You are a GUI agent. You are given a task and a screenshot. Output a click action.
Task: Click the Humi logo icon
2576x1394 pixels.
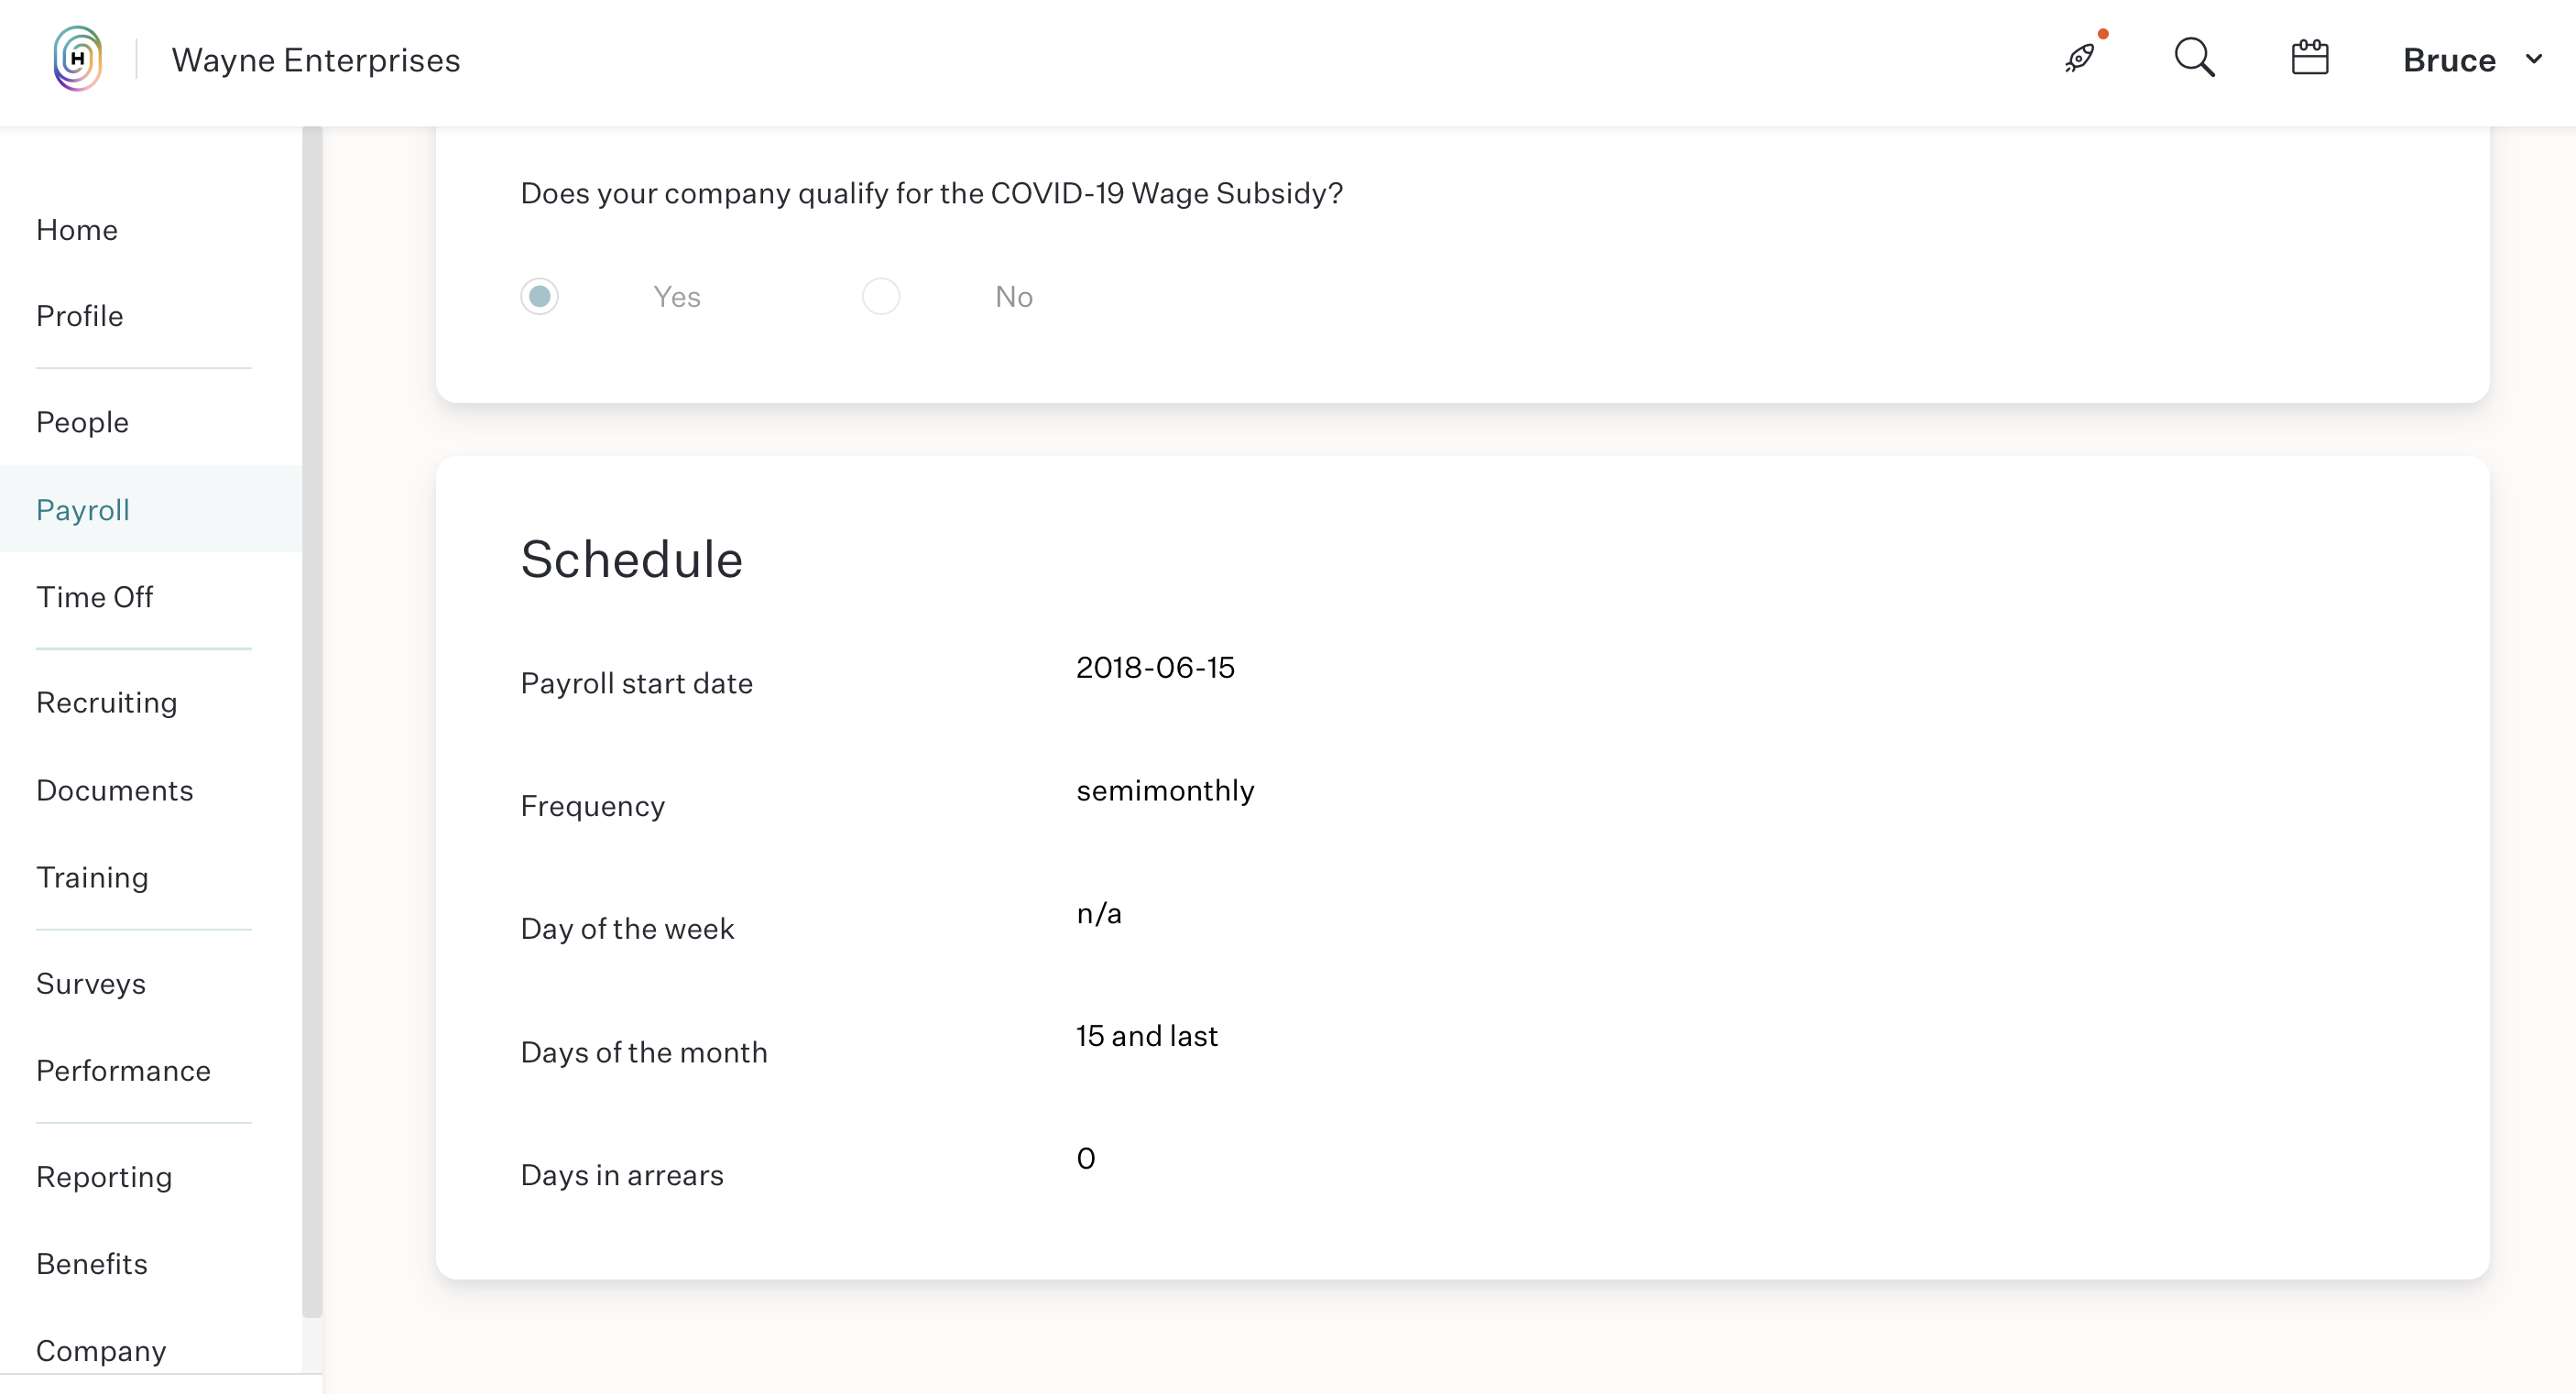coord(78,59)
